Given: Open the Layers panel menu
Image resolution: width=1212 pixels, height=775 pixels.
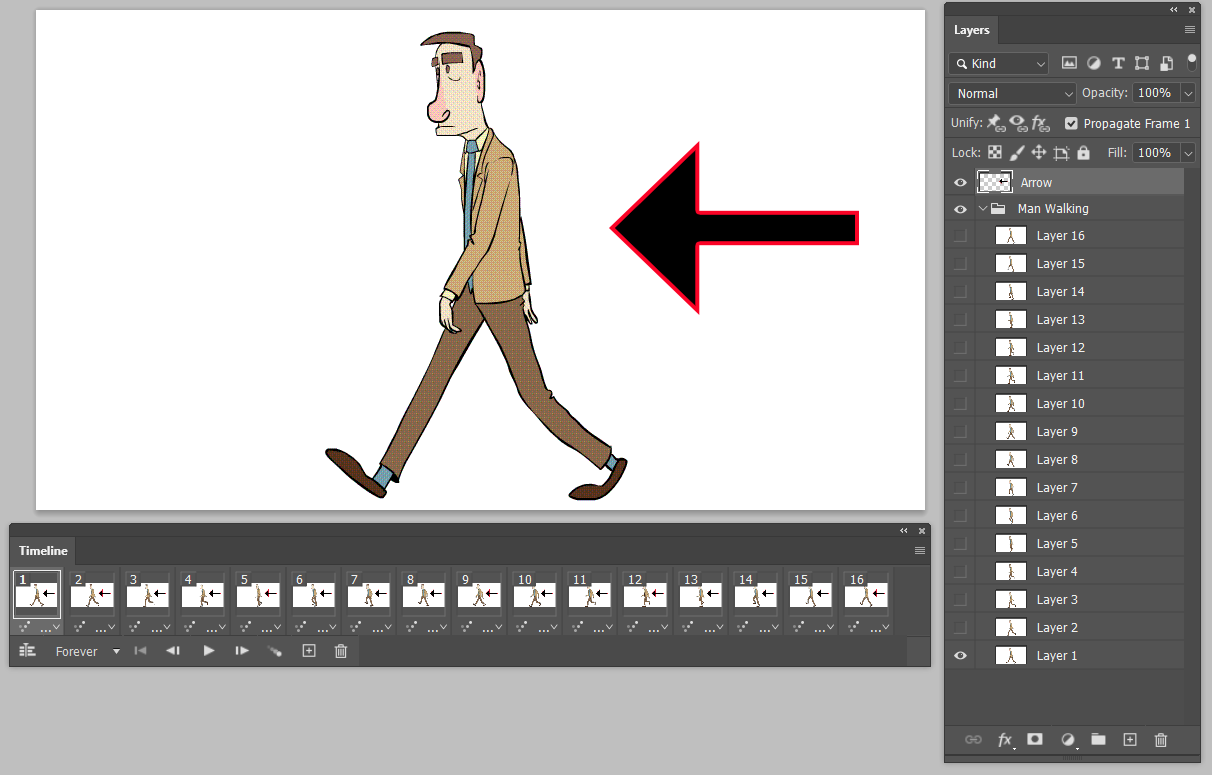Looking at the screenshot, I should pos(1189,29).
